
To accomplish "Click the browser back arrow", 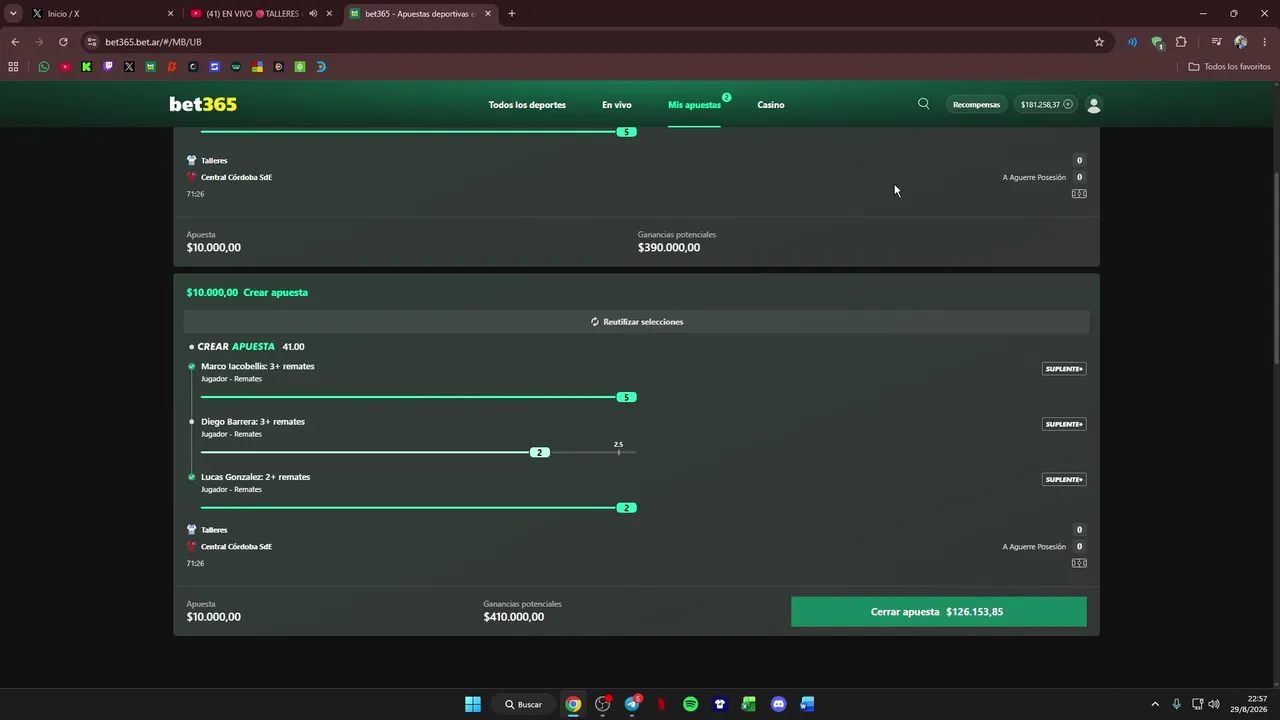I will pos(15,42).
